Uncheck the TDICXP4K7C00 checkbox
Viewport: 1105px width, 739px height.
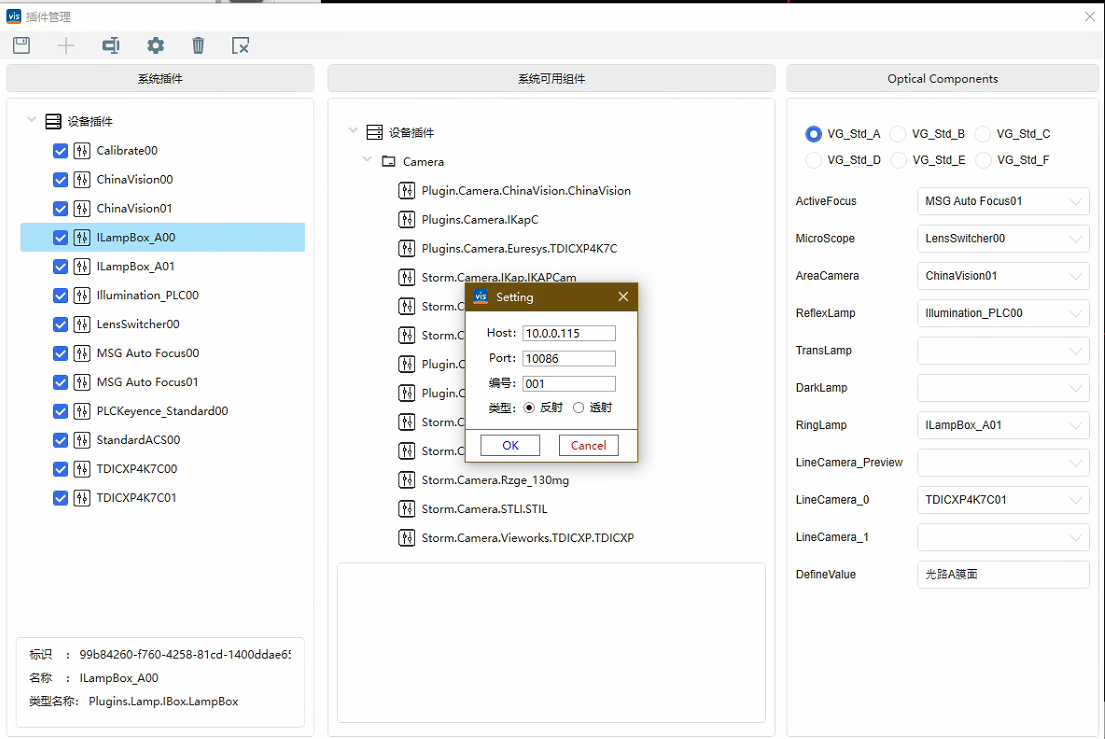[x=61, y=468]
